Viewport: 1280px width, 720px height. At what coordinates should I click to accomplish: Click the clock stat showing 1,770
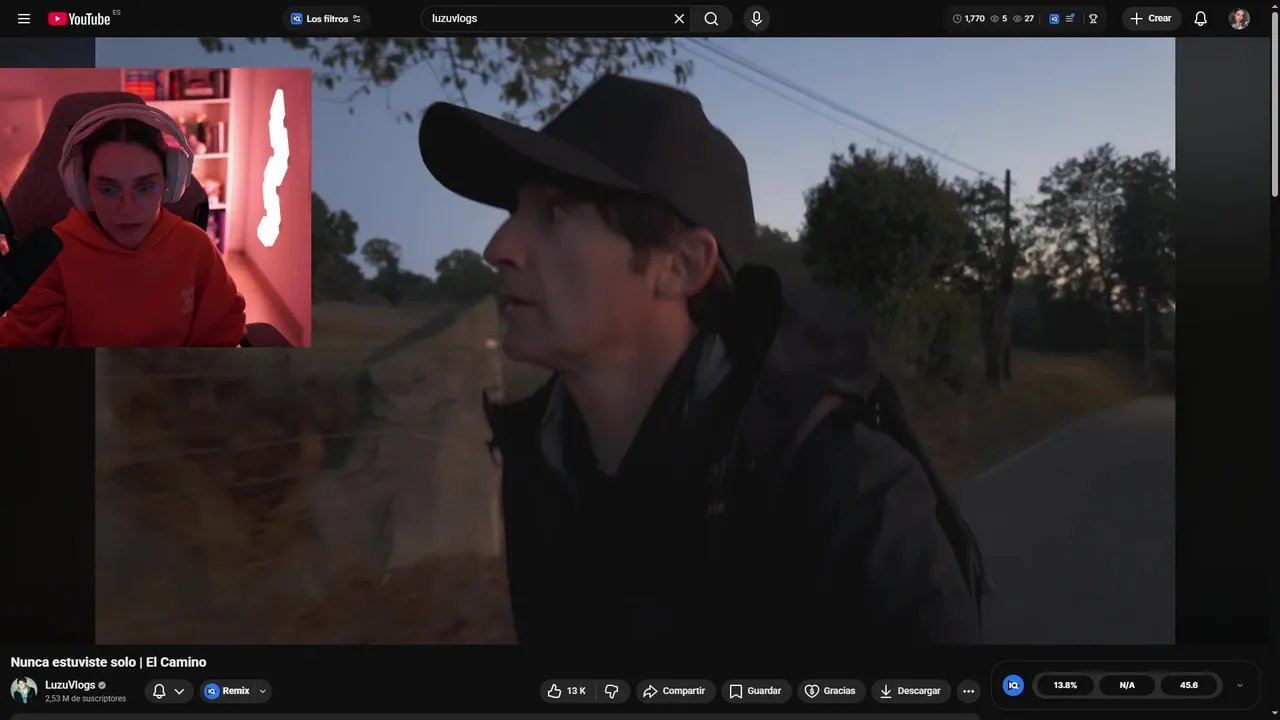tap(969, 19)
